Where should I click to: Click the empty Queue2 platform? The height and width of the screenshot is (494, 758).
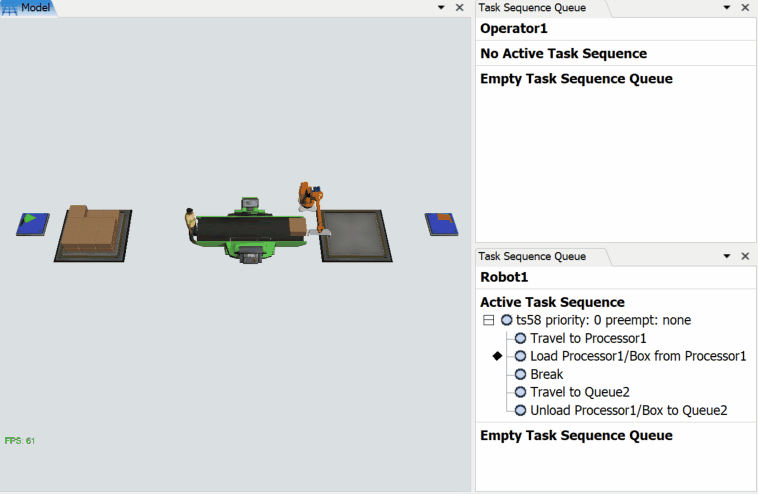(351, 236)
